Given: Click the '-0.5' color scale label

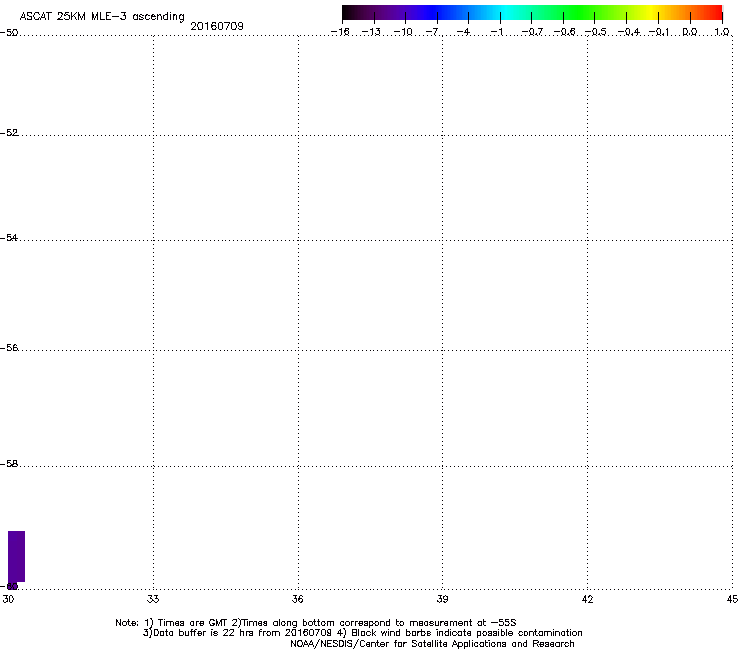Looking at the screenshot, I should pos(596,32).
